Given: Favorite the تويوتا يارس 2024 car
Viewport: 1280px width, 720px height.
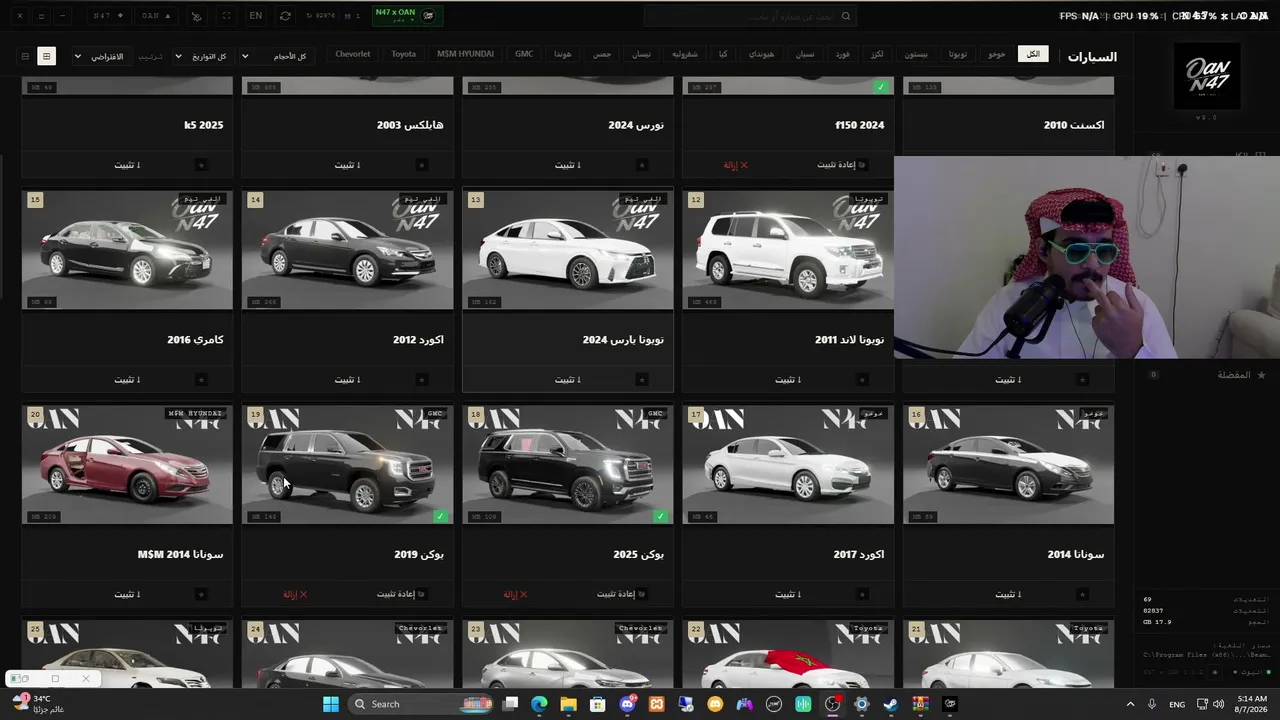Looking at the screenshot, I should pos(641,380).
